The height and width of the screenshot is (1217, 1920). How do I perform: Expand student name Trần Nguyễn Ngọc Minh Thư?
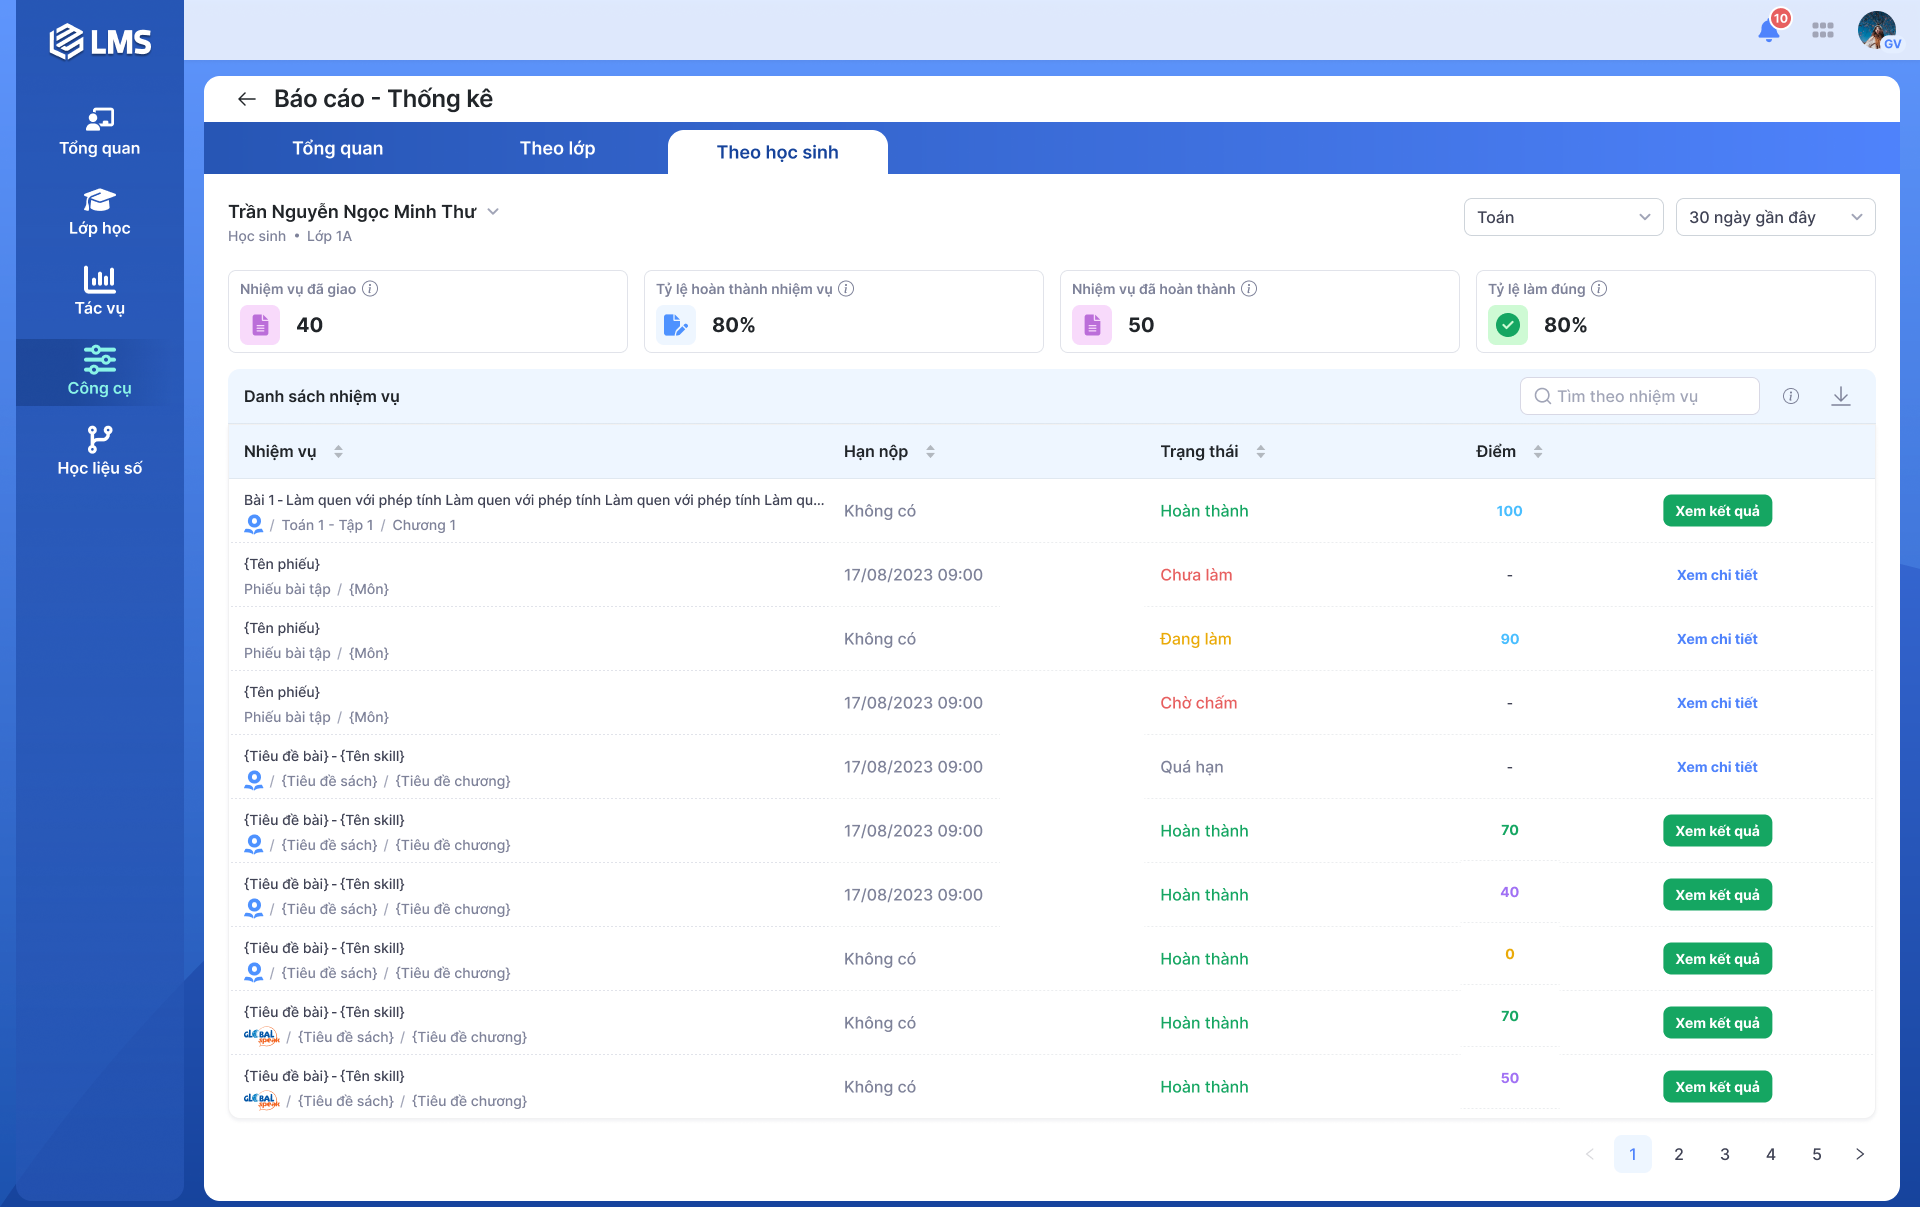pyautogui.click(x=493, y=212)
